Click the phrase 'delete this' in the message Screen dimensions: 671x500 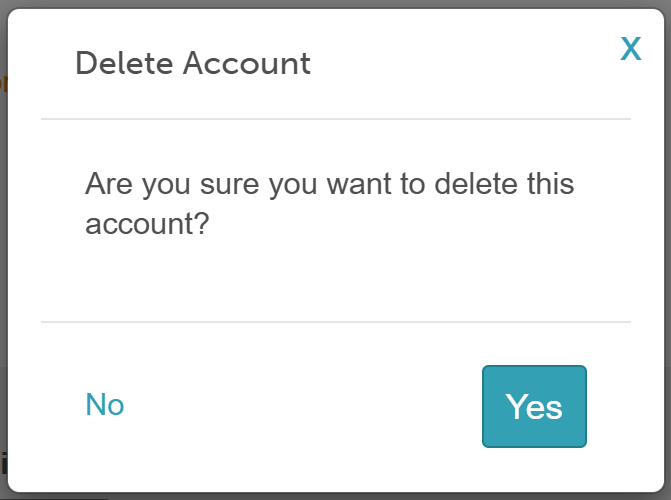coord(504,184)
